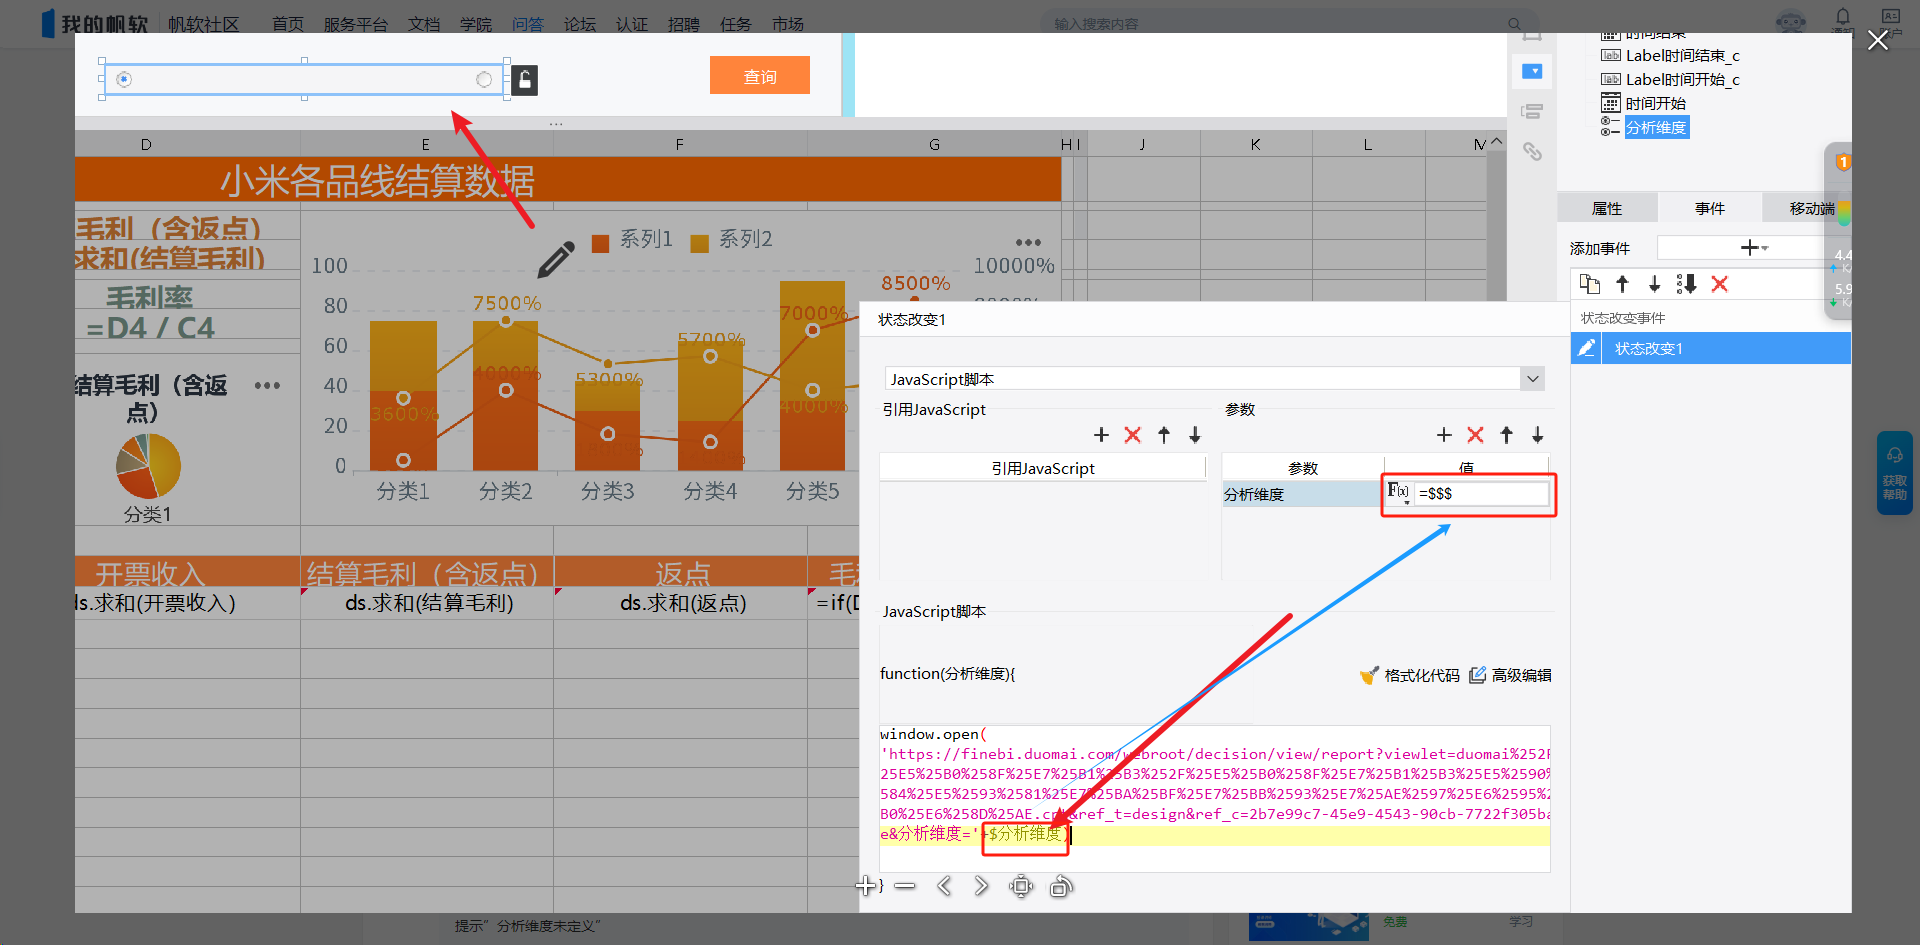Select the last radio option in widget

tap(484, 80)
